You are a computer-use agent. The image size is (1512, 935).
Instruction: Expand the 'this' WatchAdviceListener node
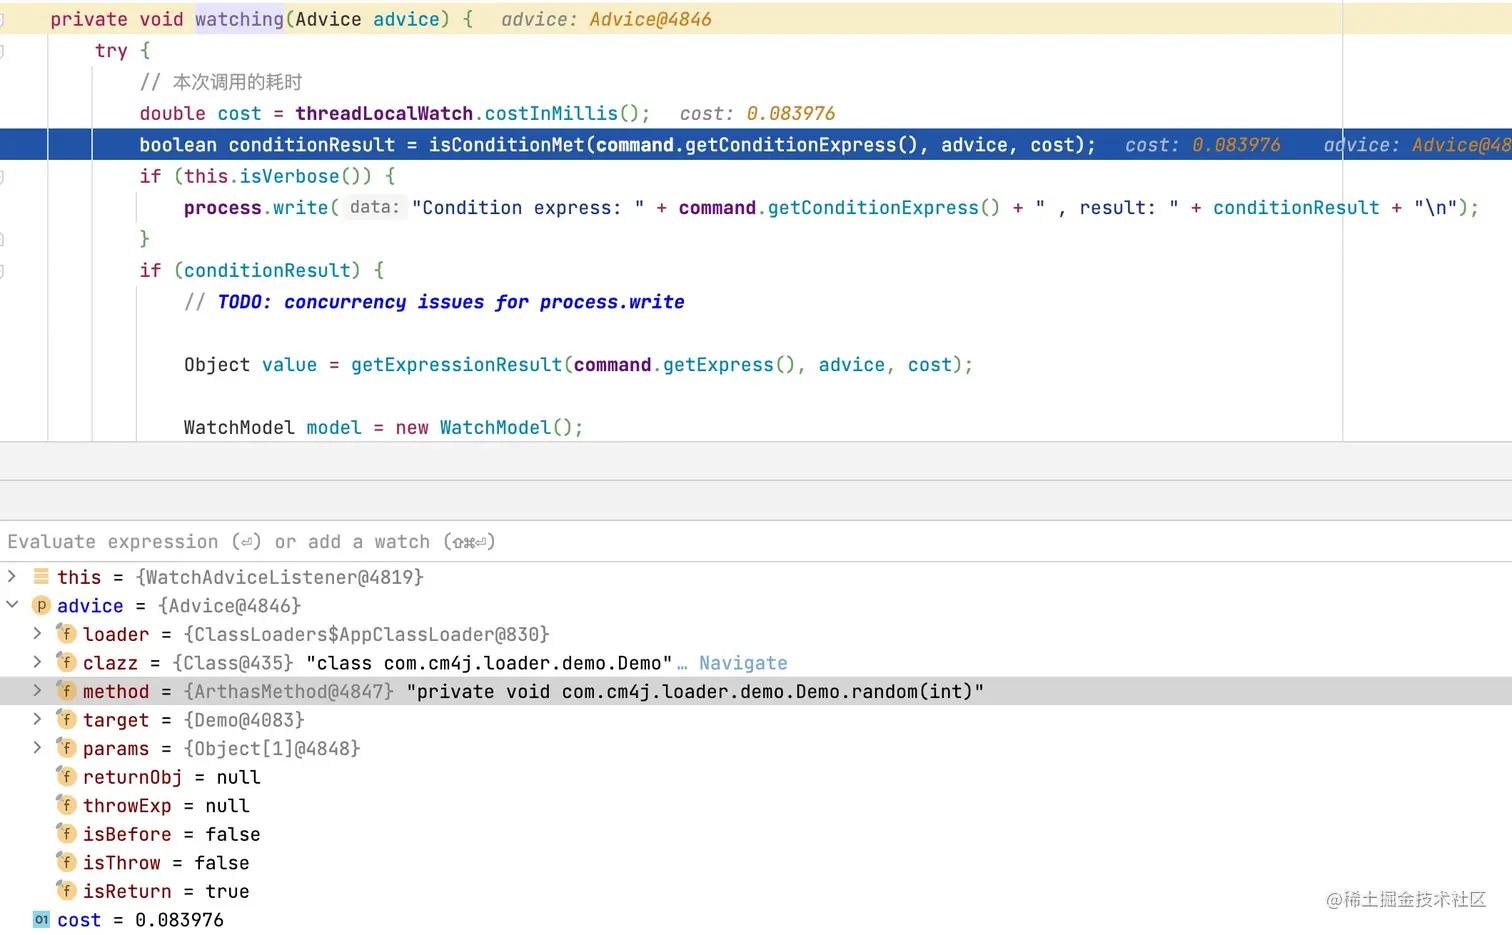click(12, 576)
